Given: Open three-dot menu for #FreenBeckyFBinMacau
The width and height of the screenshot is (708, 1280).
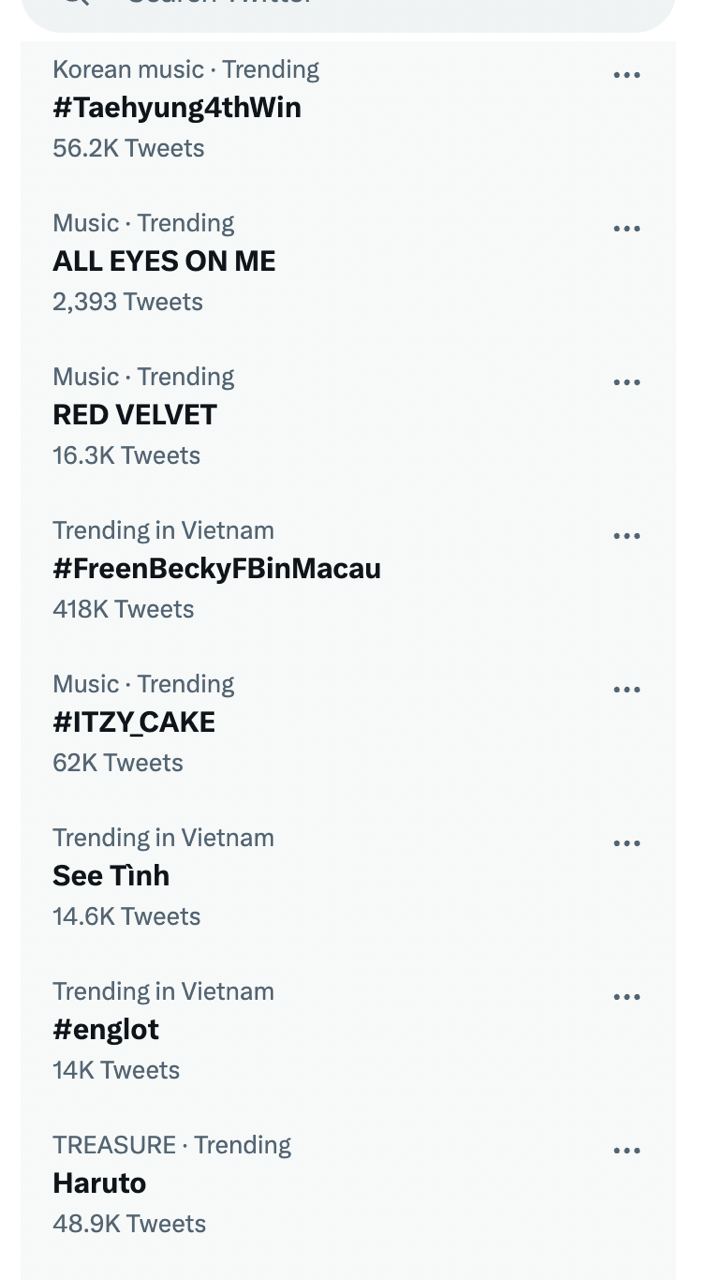Looking at the screenshot, I should coord(627,536).
